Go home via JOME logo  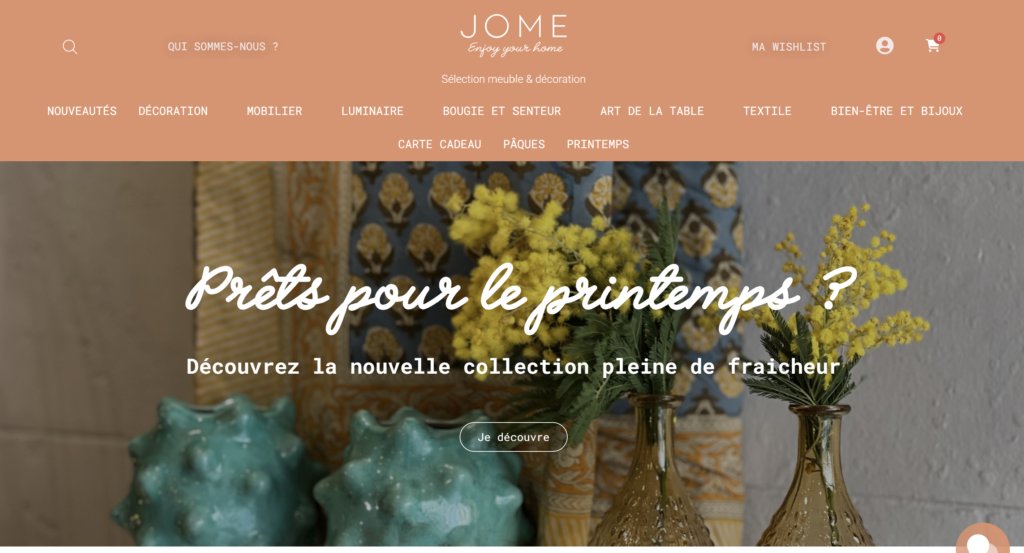[x=513, y=35]
